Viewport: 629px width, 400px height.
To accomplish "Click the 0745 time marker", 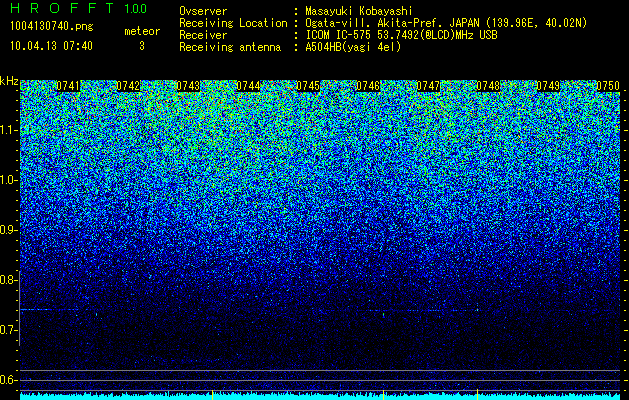I will click(308, 86).
